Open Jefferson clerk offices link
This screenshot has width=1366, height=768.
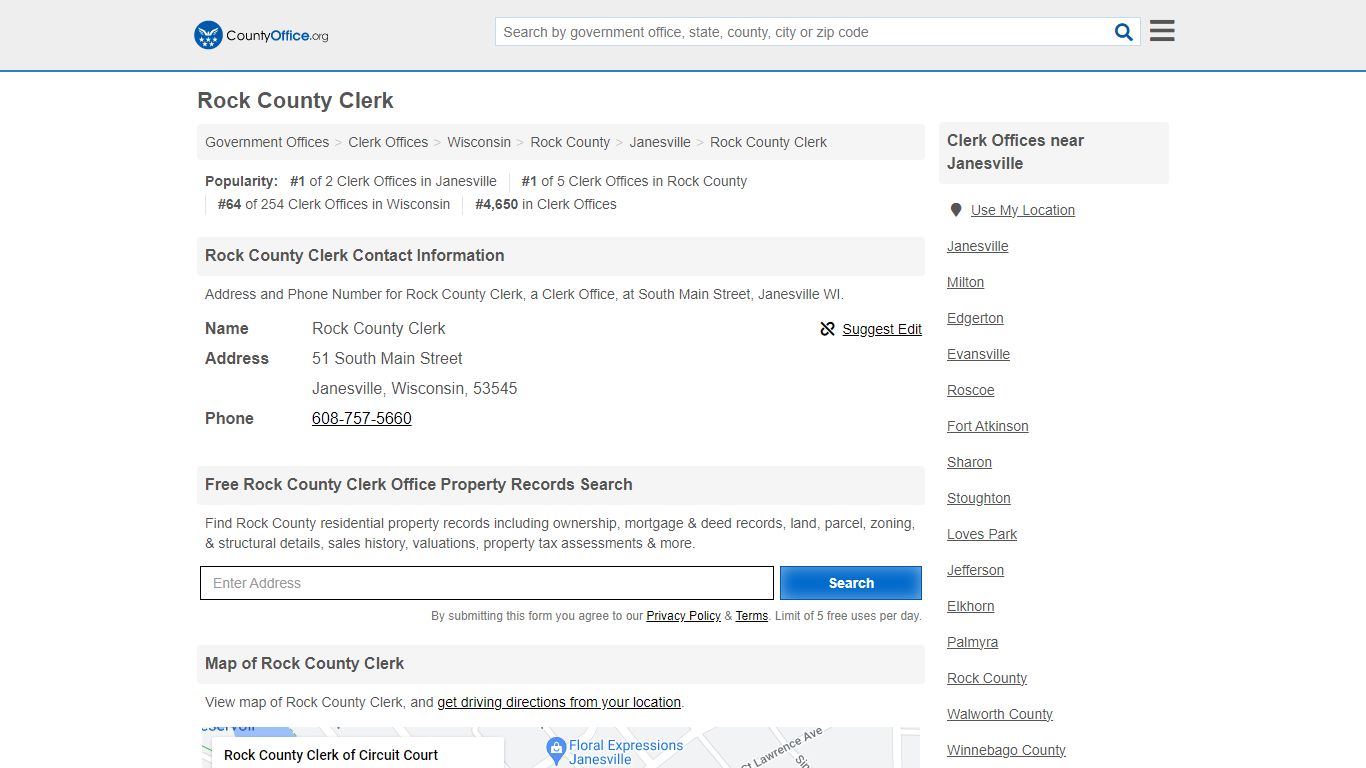pyautogui.click(x=976, y=570)
